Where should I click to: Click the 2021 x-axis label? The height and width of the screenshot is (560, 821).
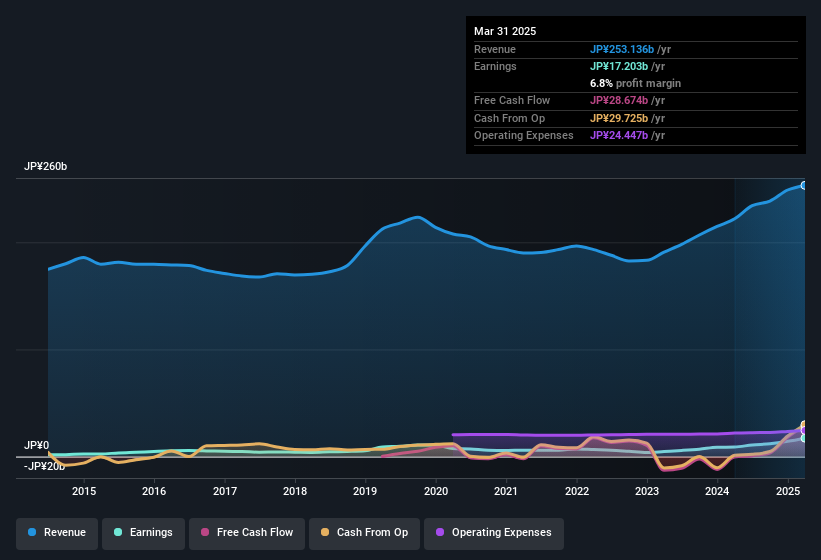[x=506, y=491]
